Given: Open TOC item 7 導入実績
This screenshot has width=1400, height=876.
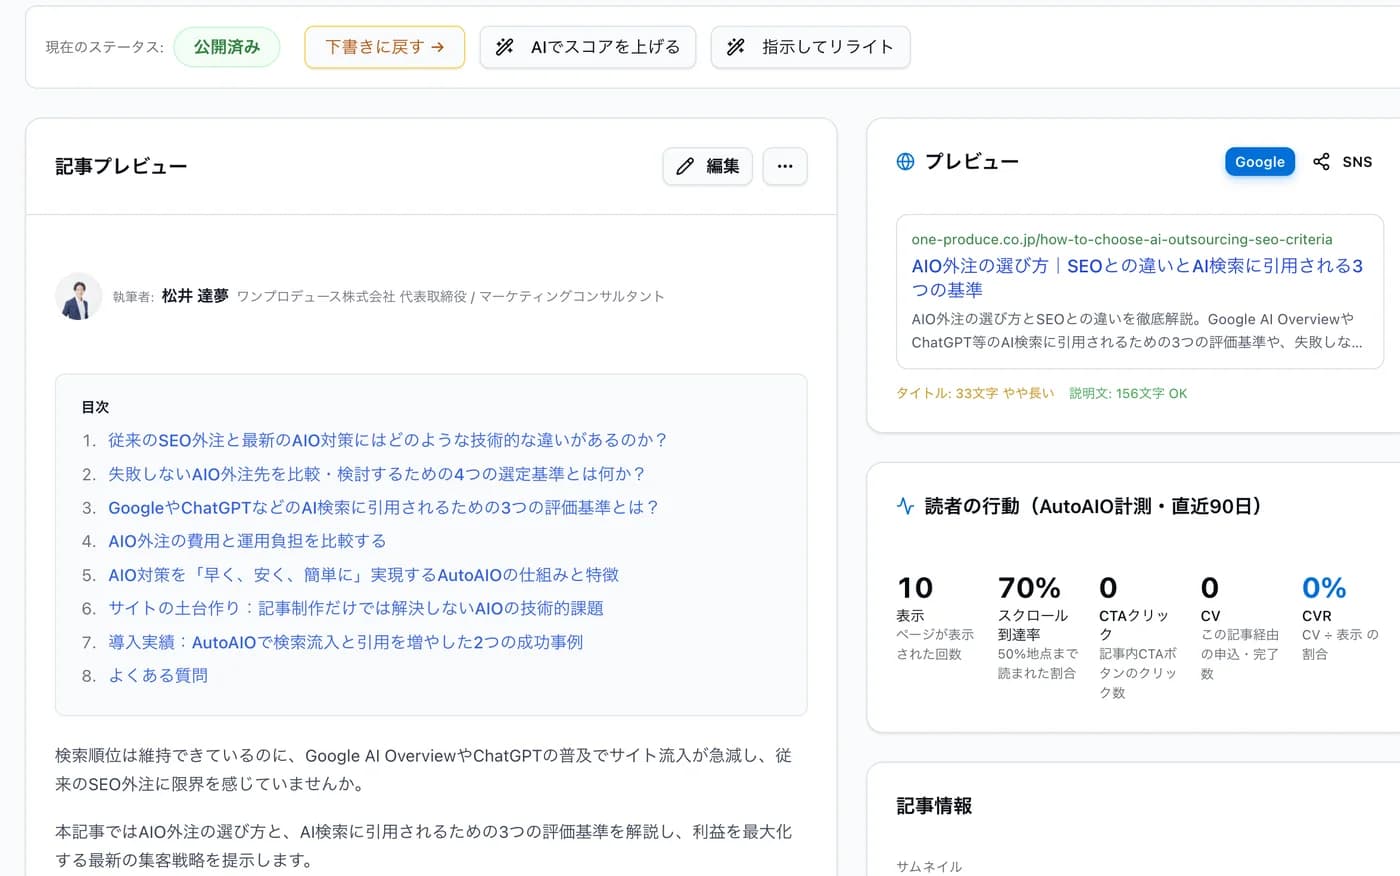Looking at the screenshot, I should pyautogui.click(x=345, y=642).
